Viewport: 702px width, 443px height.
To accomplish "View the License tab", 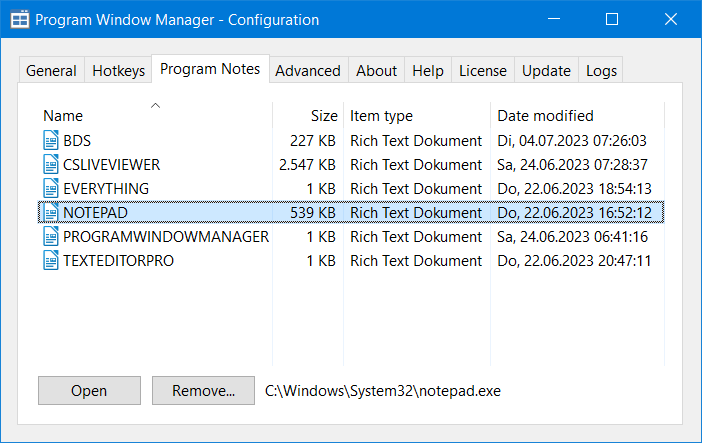I will pyautogui.click(x=483, y=70).
